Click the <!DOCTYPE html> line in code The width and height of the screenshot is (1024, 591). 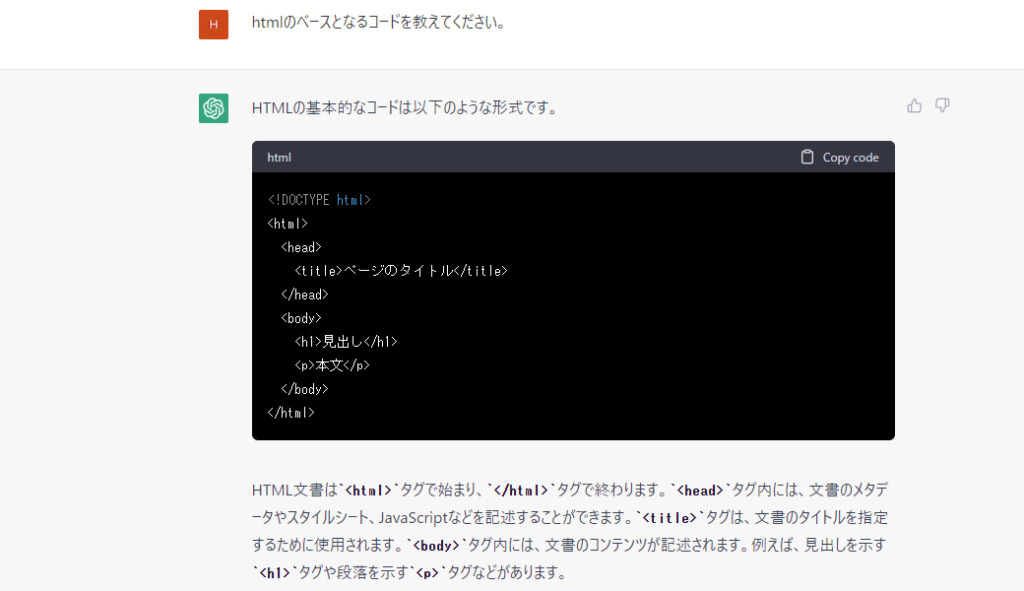coord(319,200)
